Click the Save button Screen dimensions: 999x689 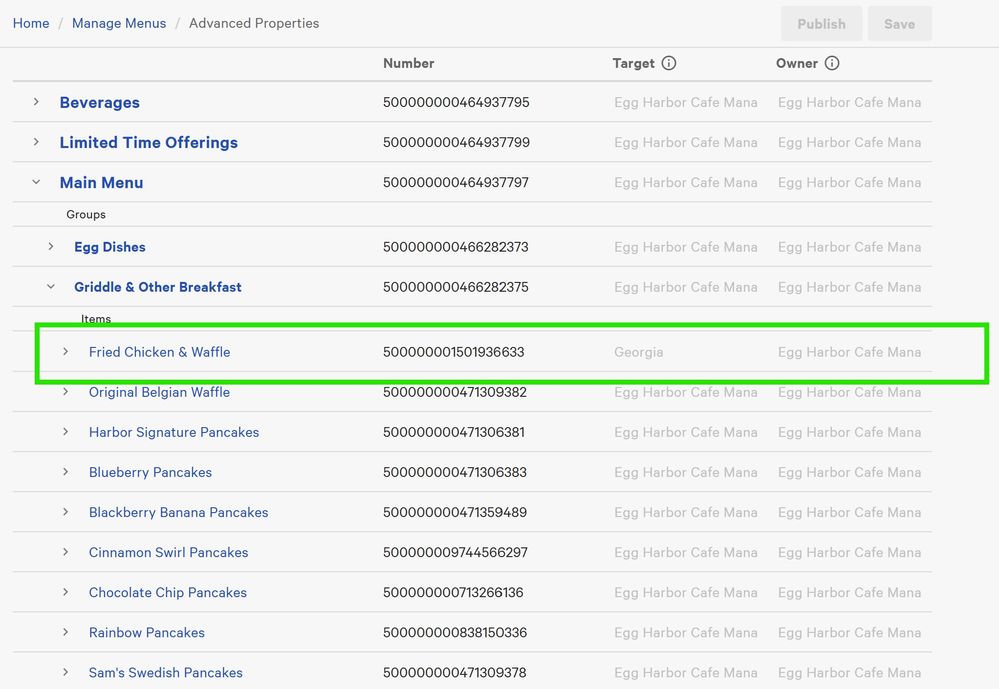899,24
